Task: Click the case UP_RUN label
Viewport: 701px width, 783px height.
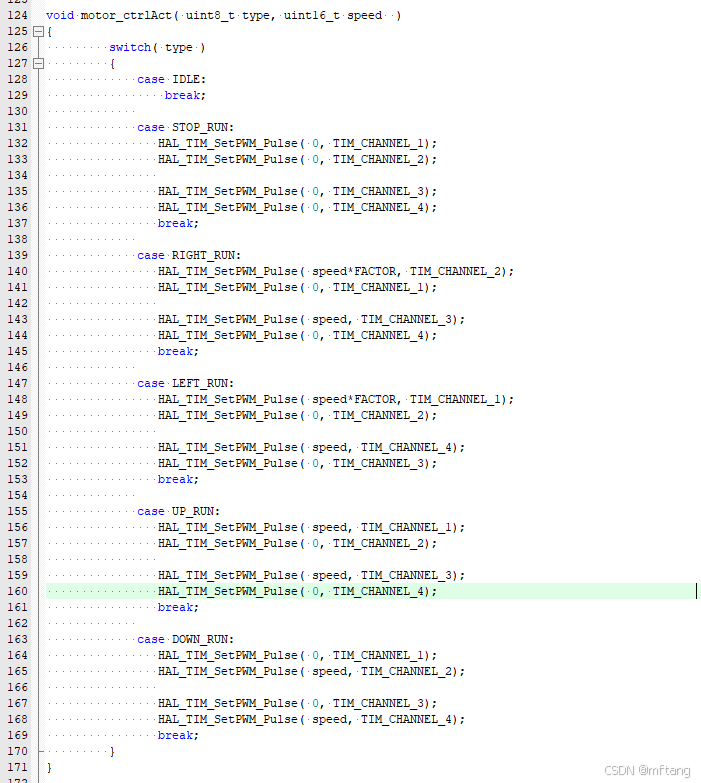Action: (179, 511)
